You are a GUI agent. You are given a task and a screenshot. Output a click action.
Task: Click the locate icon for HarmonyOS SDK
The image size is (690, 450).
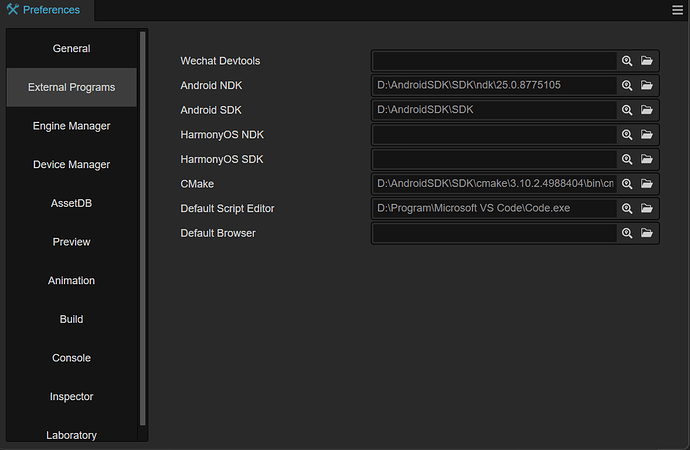[x=627, y=159]
